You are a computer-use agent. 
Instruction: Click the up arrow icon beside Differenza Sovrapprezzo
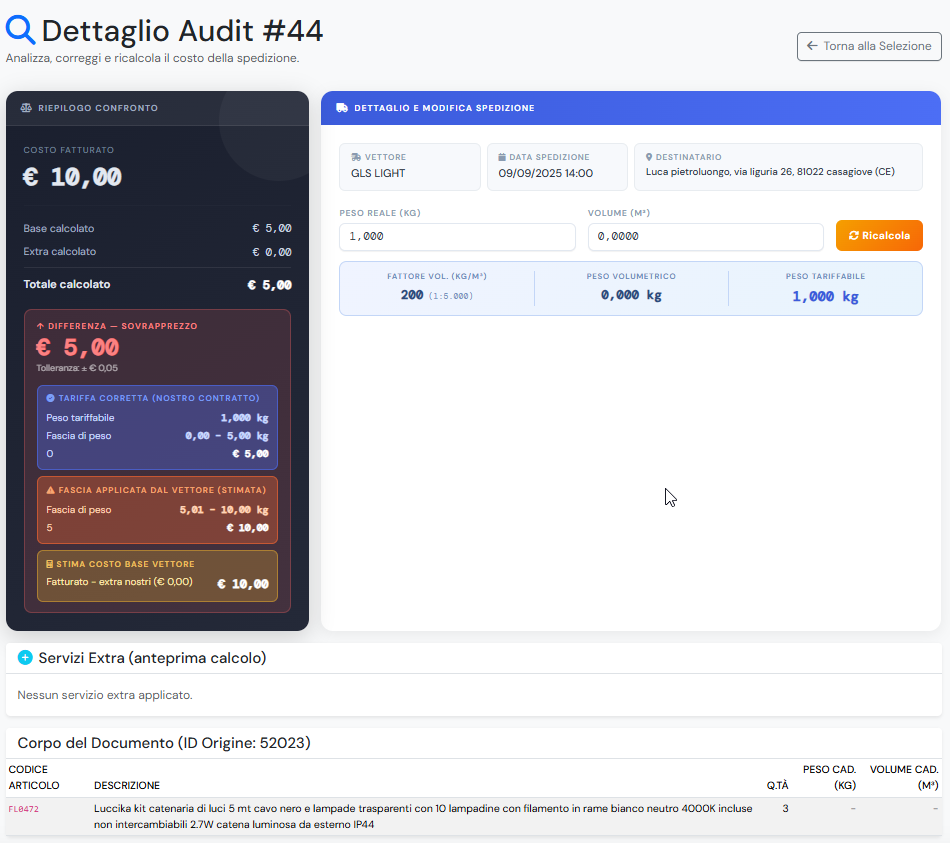[40, 326]
